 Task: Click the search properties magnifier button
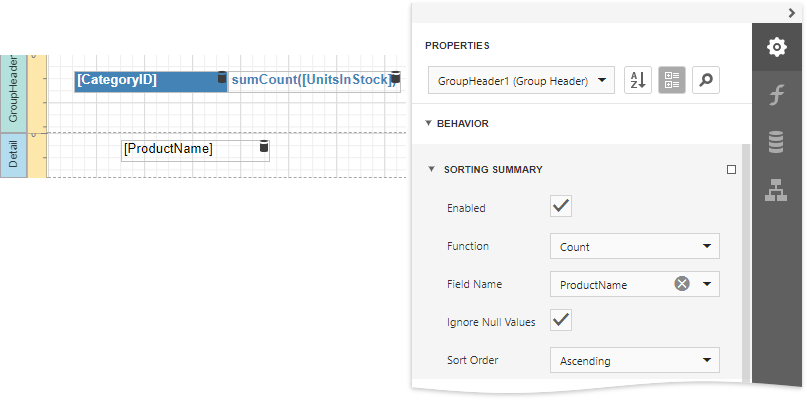click(x=706, y=81)
